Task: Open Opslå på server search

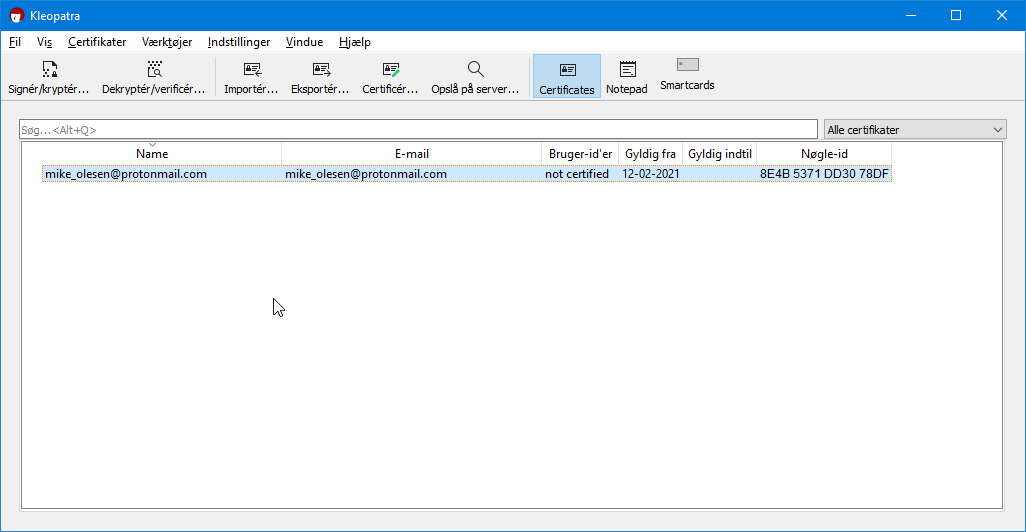Action: point(475,77)
